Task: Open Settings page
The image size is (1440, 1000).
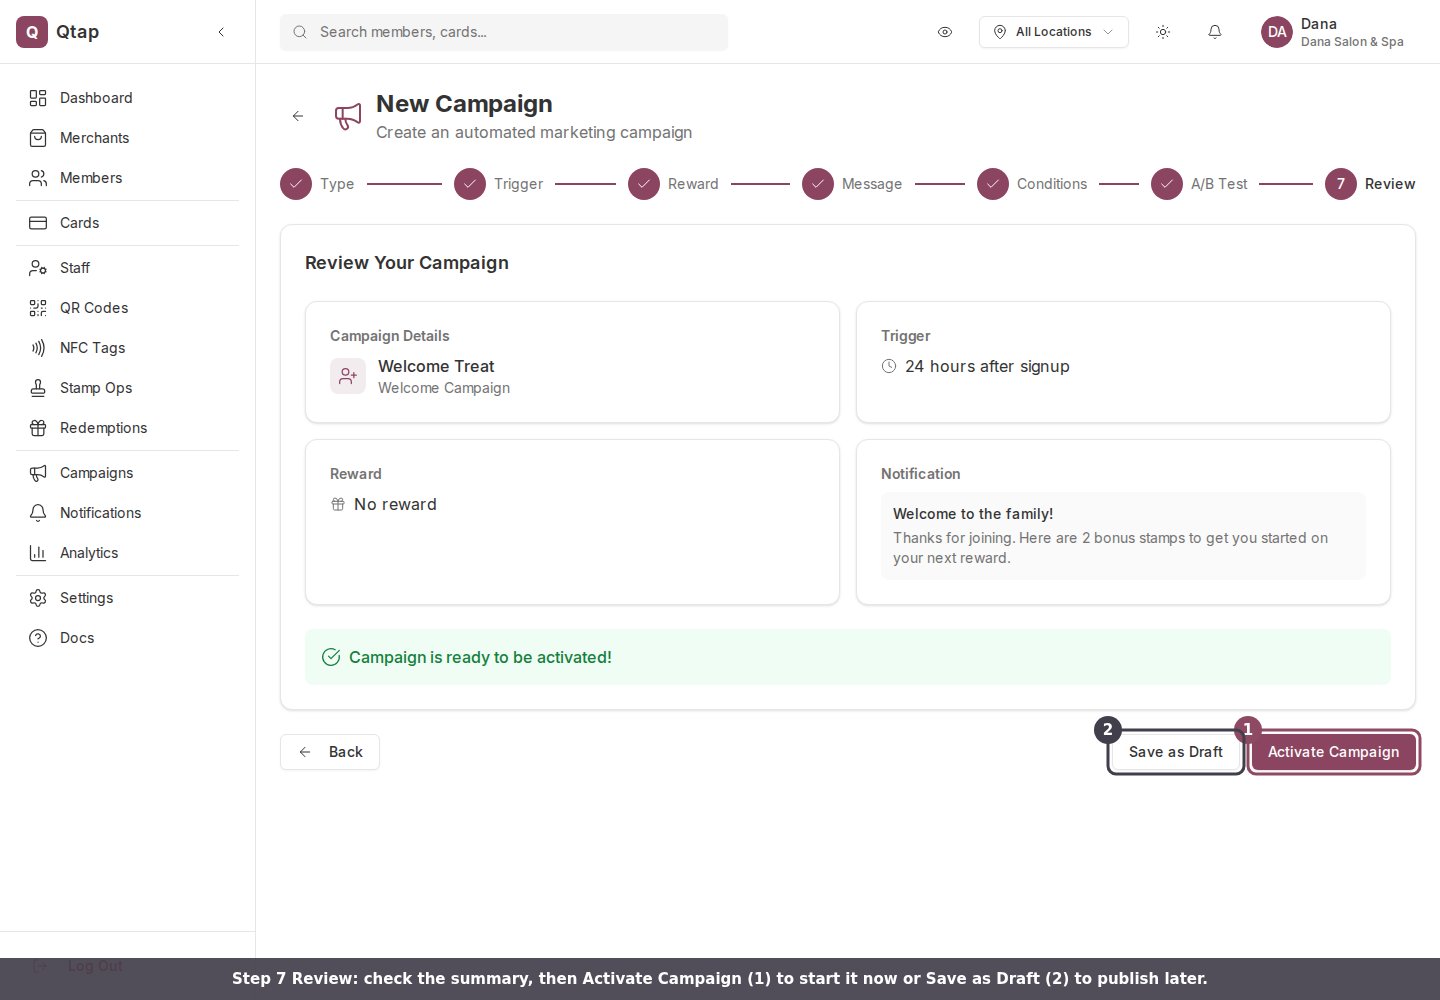Action: click(127, 598)
